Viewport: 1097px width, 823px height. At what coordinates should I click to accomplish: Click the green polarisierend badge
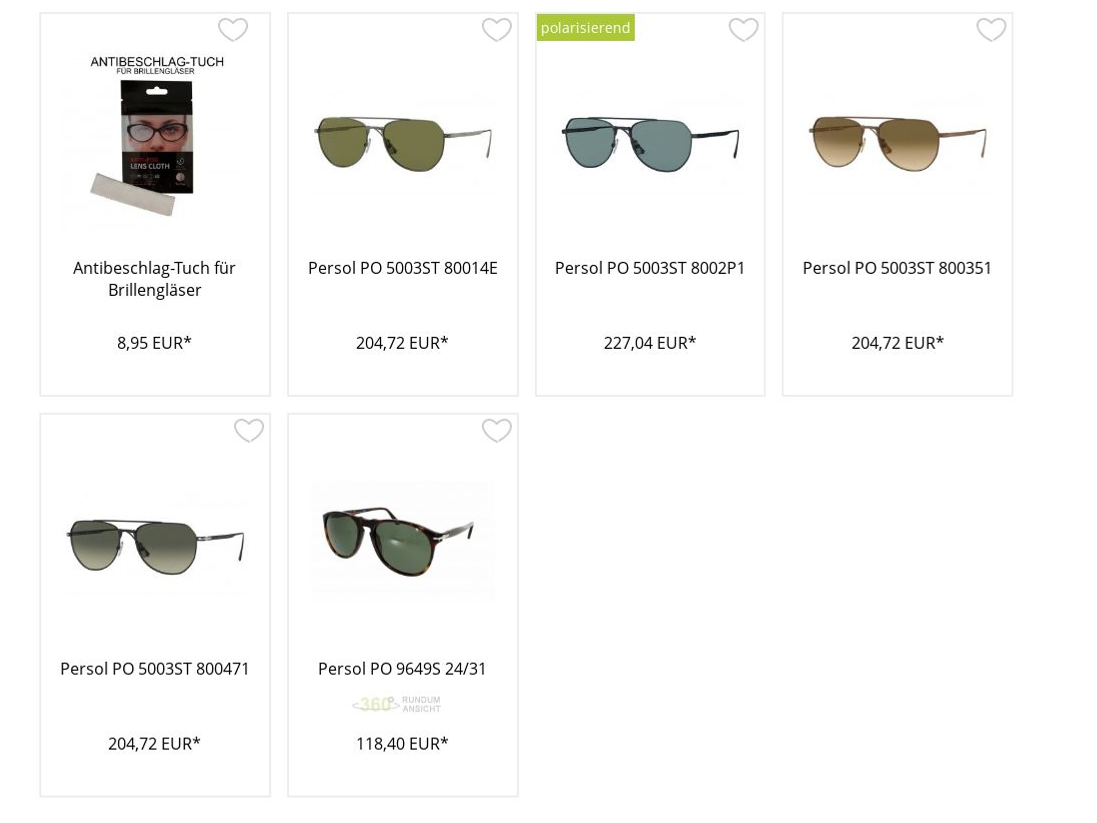(586, 28)
